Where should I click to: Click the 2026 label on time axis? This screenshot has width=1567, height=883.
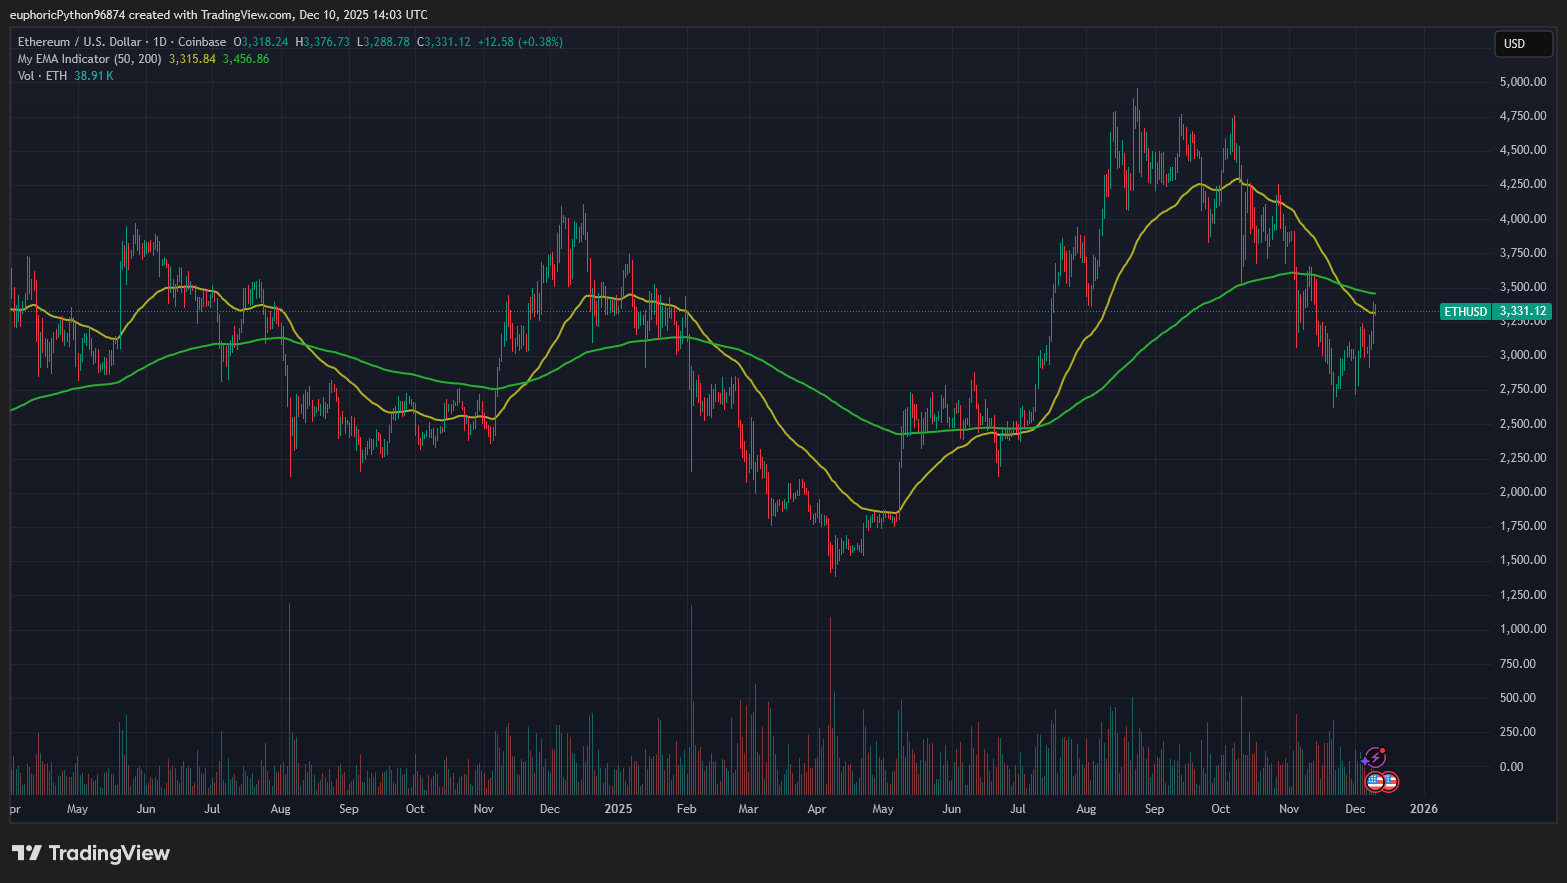[1423, 809]
